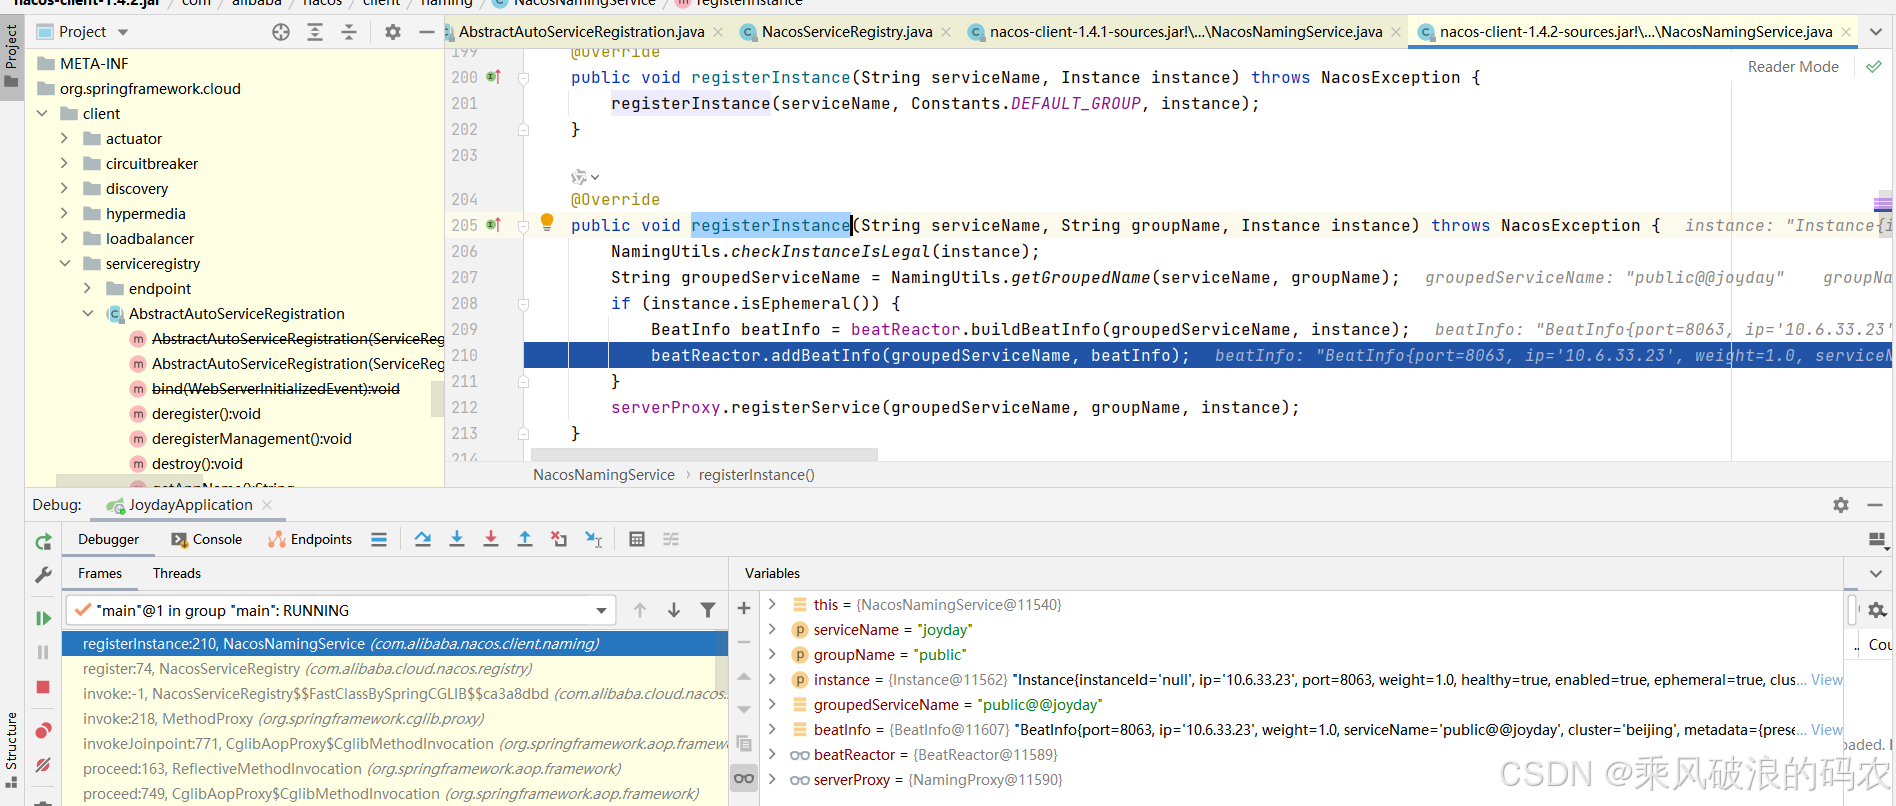
Task: Expand the beatInfo variable node
Action: (772, 730)
